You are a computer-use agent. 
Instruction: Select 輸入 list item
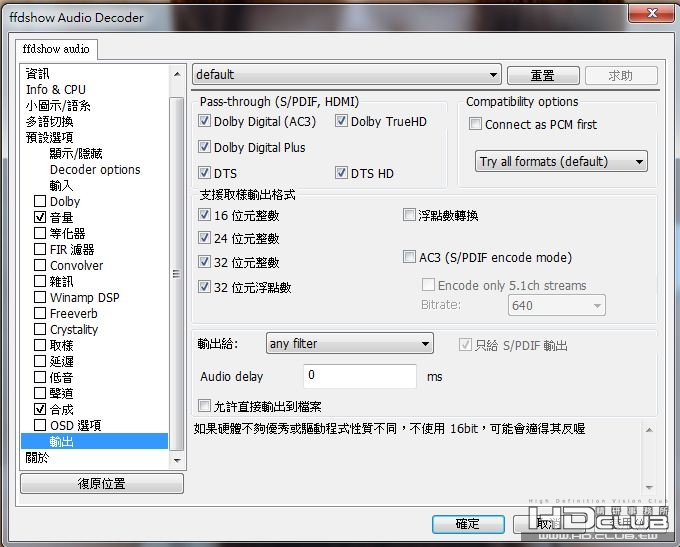tap(61, 185)
